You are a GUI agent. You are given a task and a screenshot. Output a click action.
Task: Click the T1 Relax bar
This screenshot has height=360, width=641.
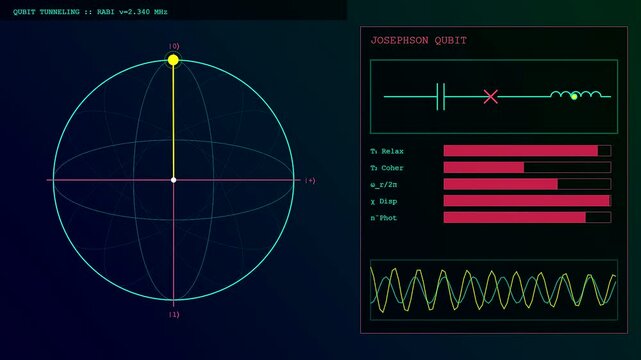[x=527, y=151]
